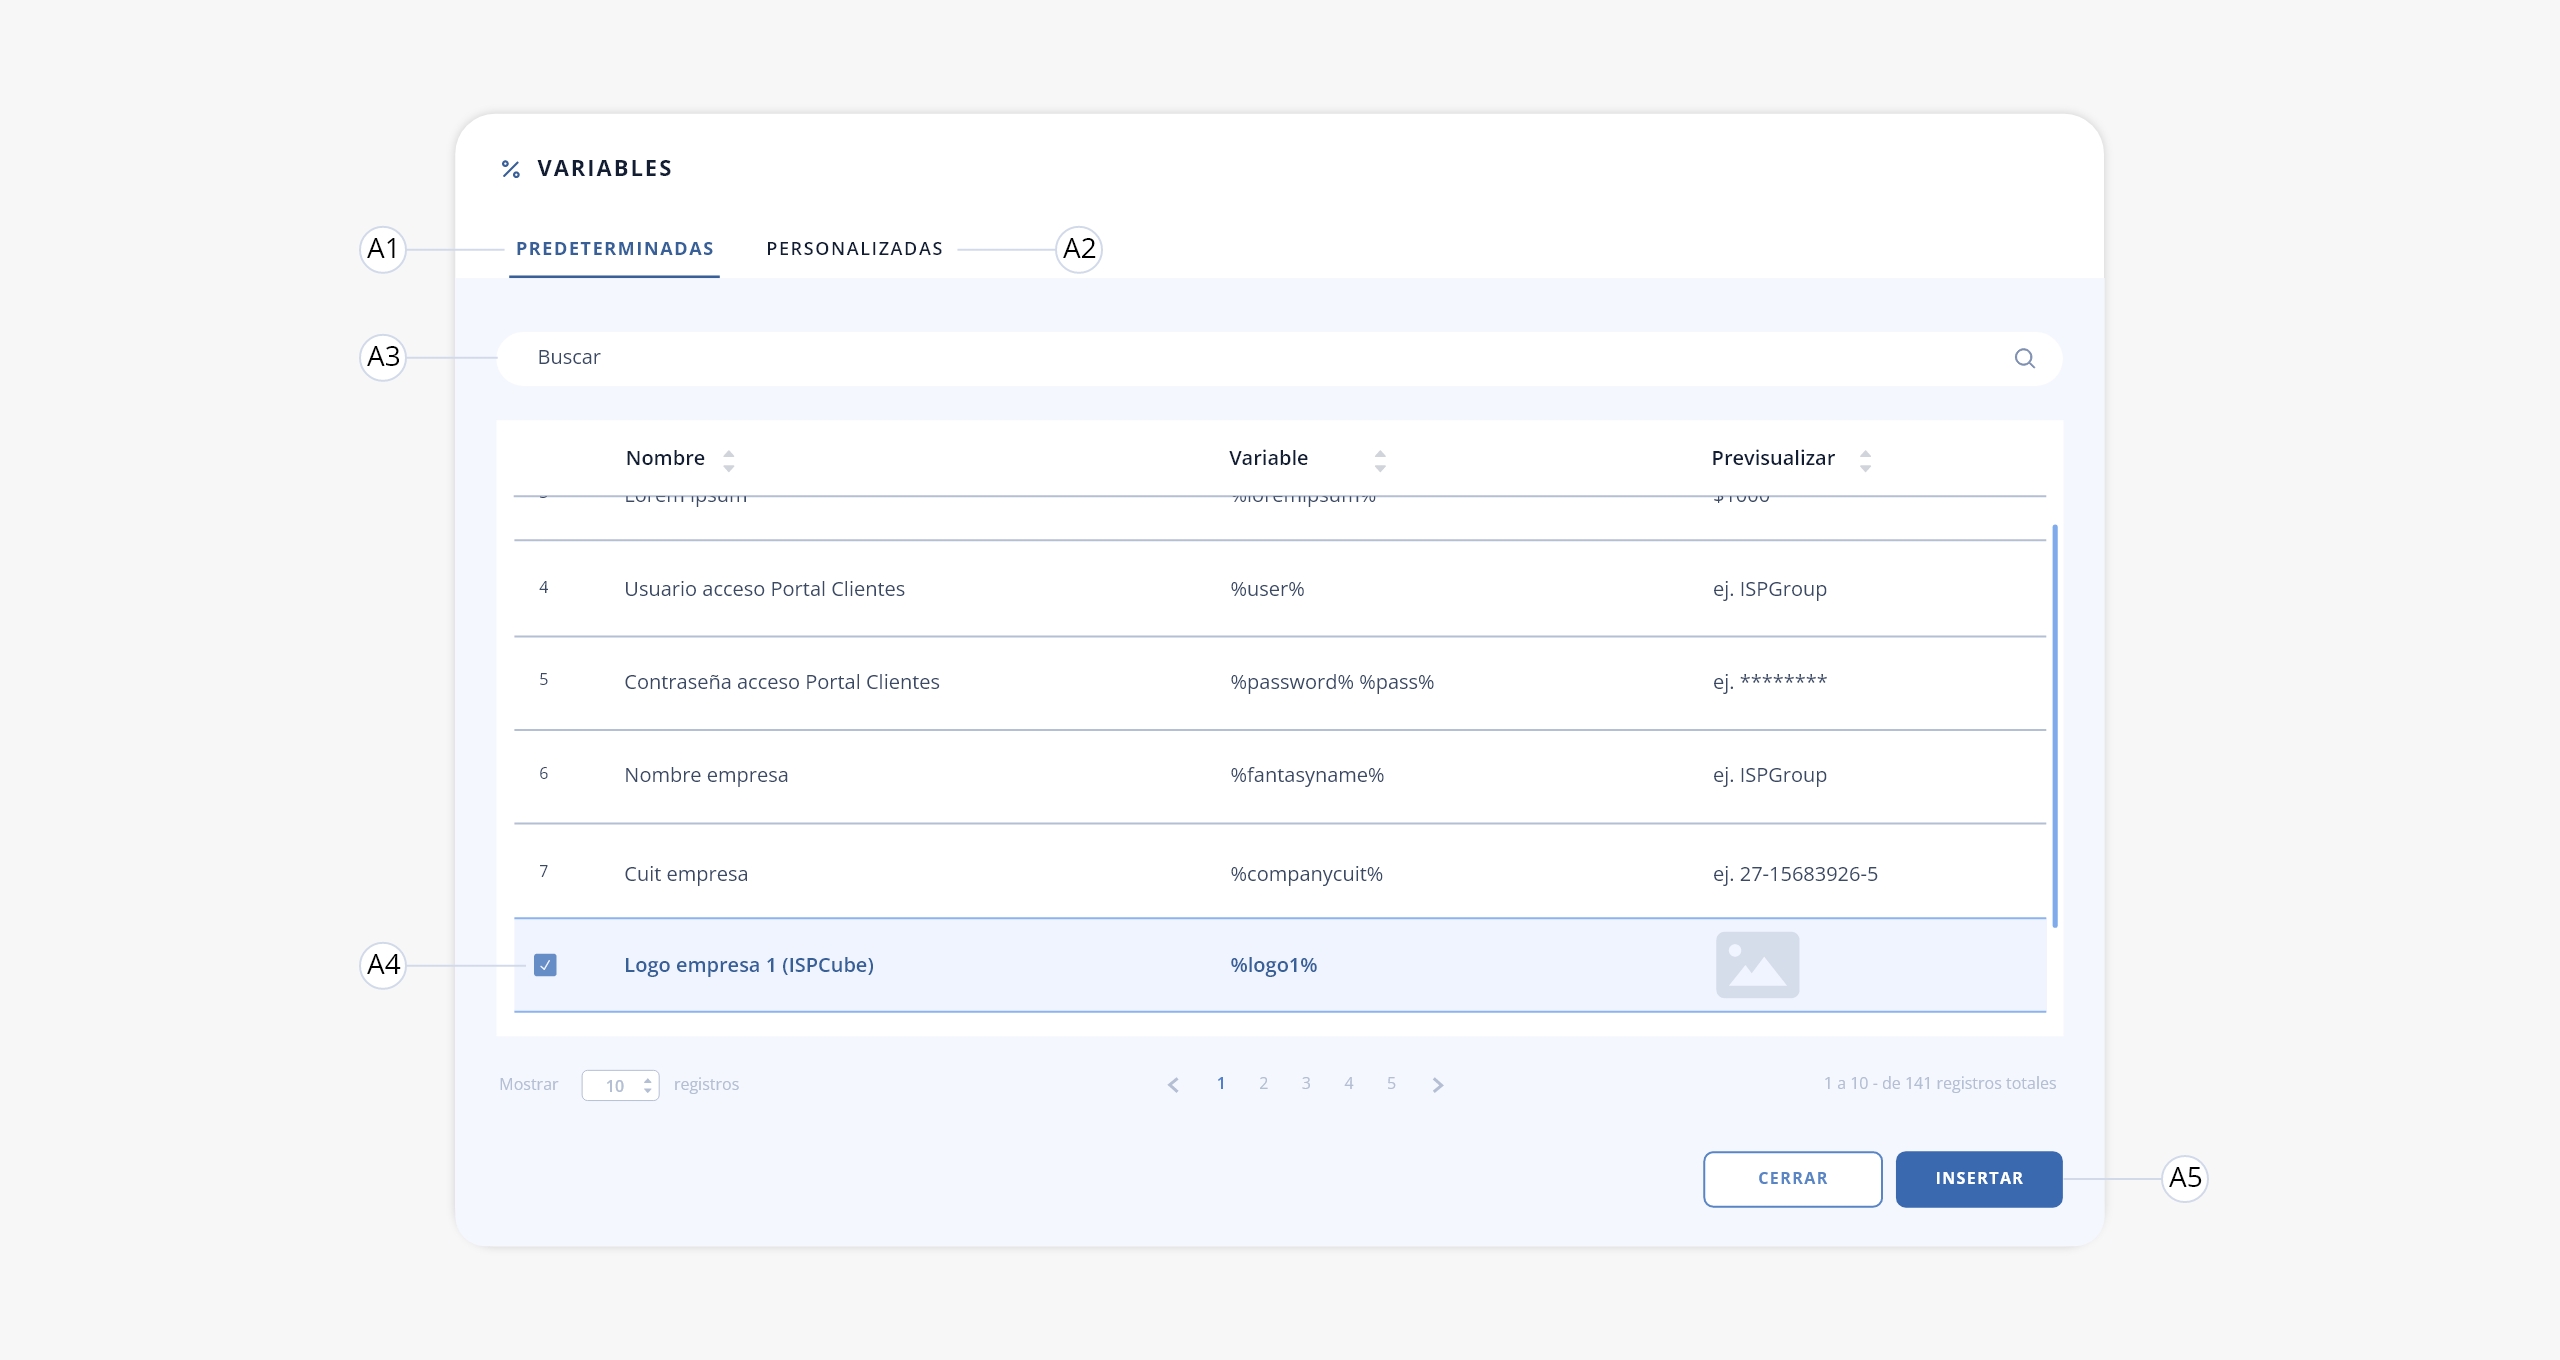Click the percent icon beside VARIABLES title

click(x=511, y=169)
